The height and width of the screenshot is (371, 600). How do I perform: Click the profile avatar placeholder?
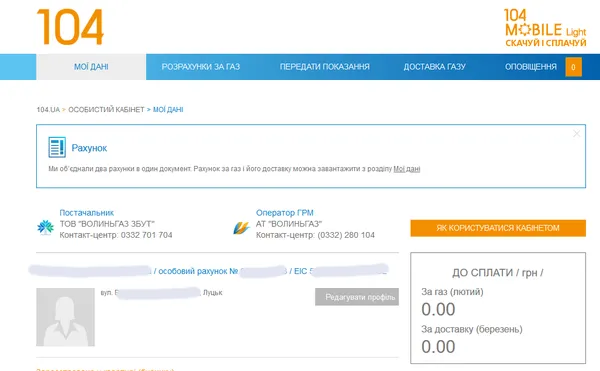(65, 317)
